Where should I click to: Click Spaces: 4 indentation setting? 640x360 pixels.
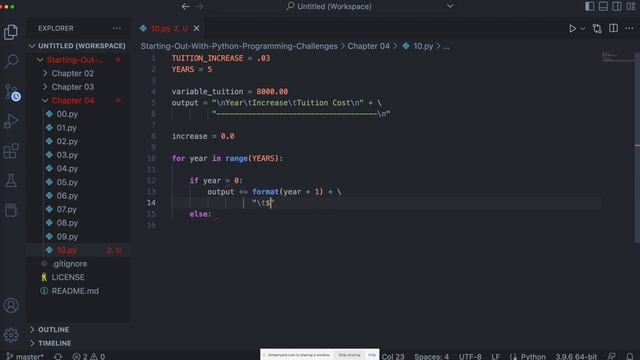(431, 356)
